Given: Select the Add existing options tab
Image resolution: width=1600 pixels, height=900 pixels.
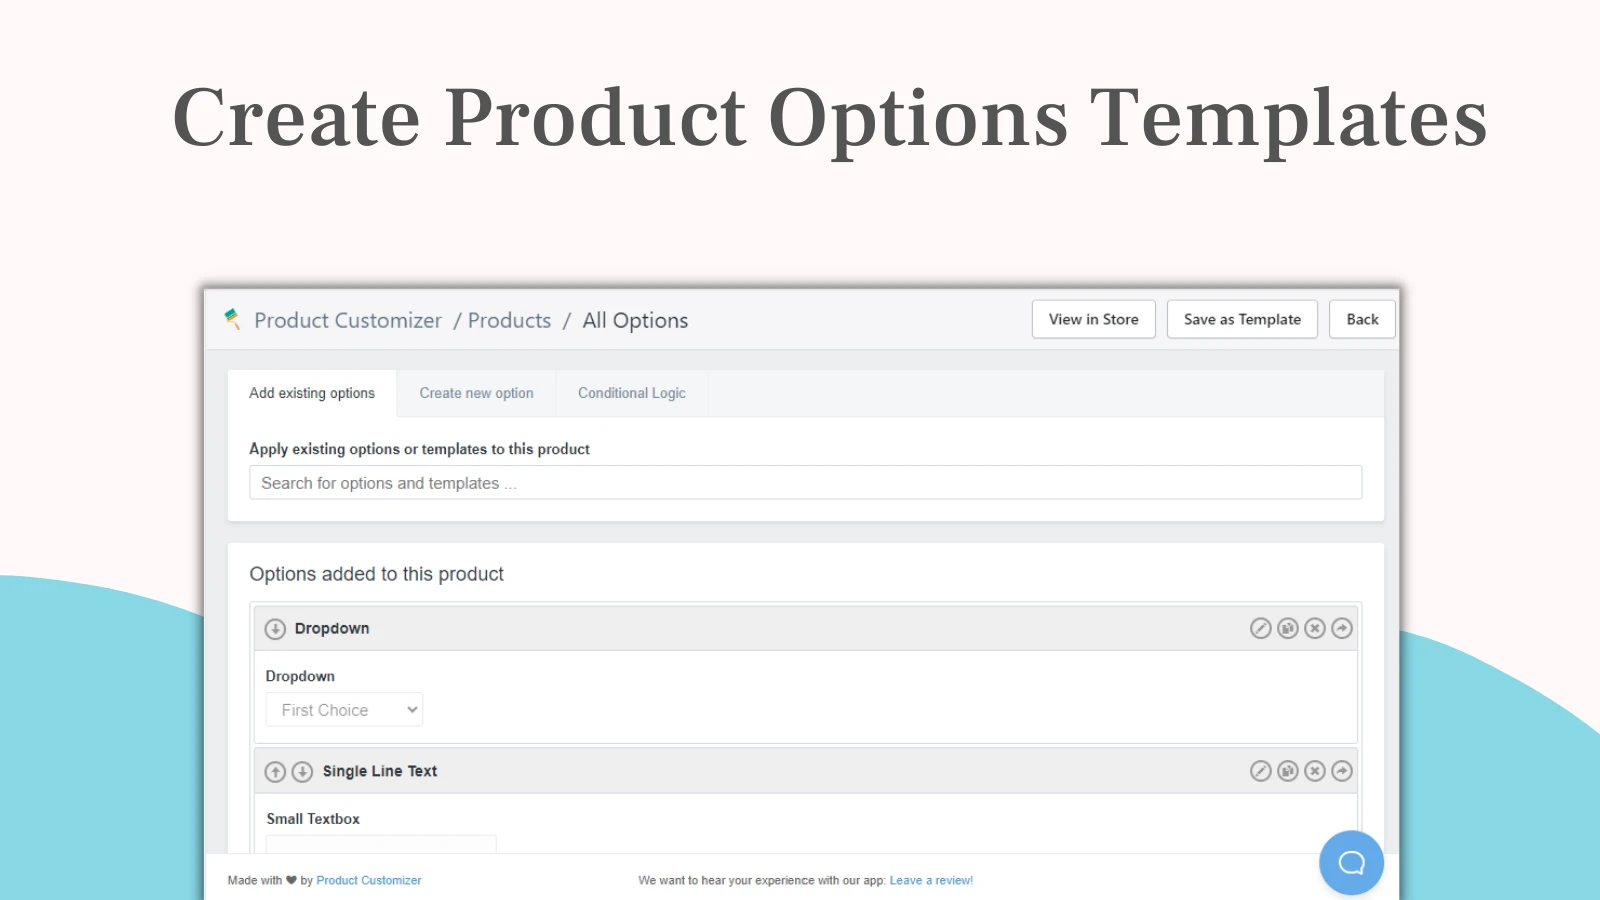Looking at the screenshot, I should (312, 393).
